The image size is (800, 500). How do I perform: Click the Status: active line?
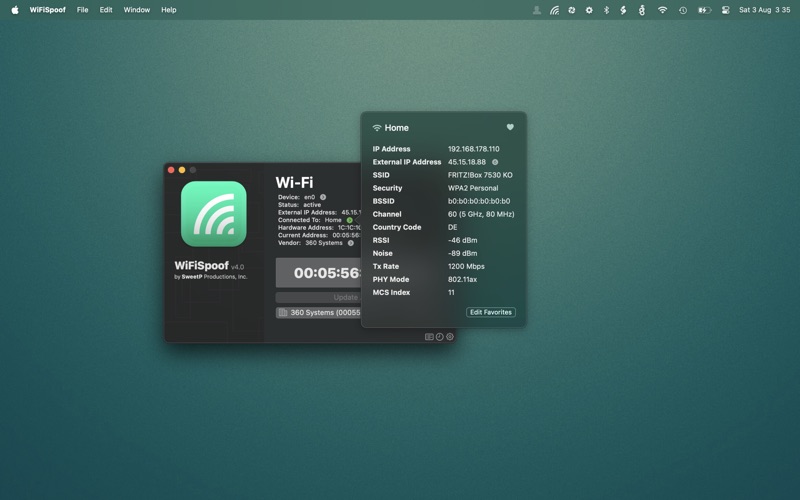click(x=299, y=205)
